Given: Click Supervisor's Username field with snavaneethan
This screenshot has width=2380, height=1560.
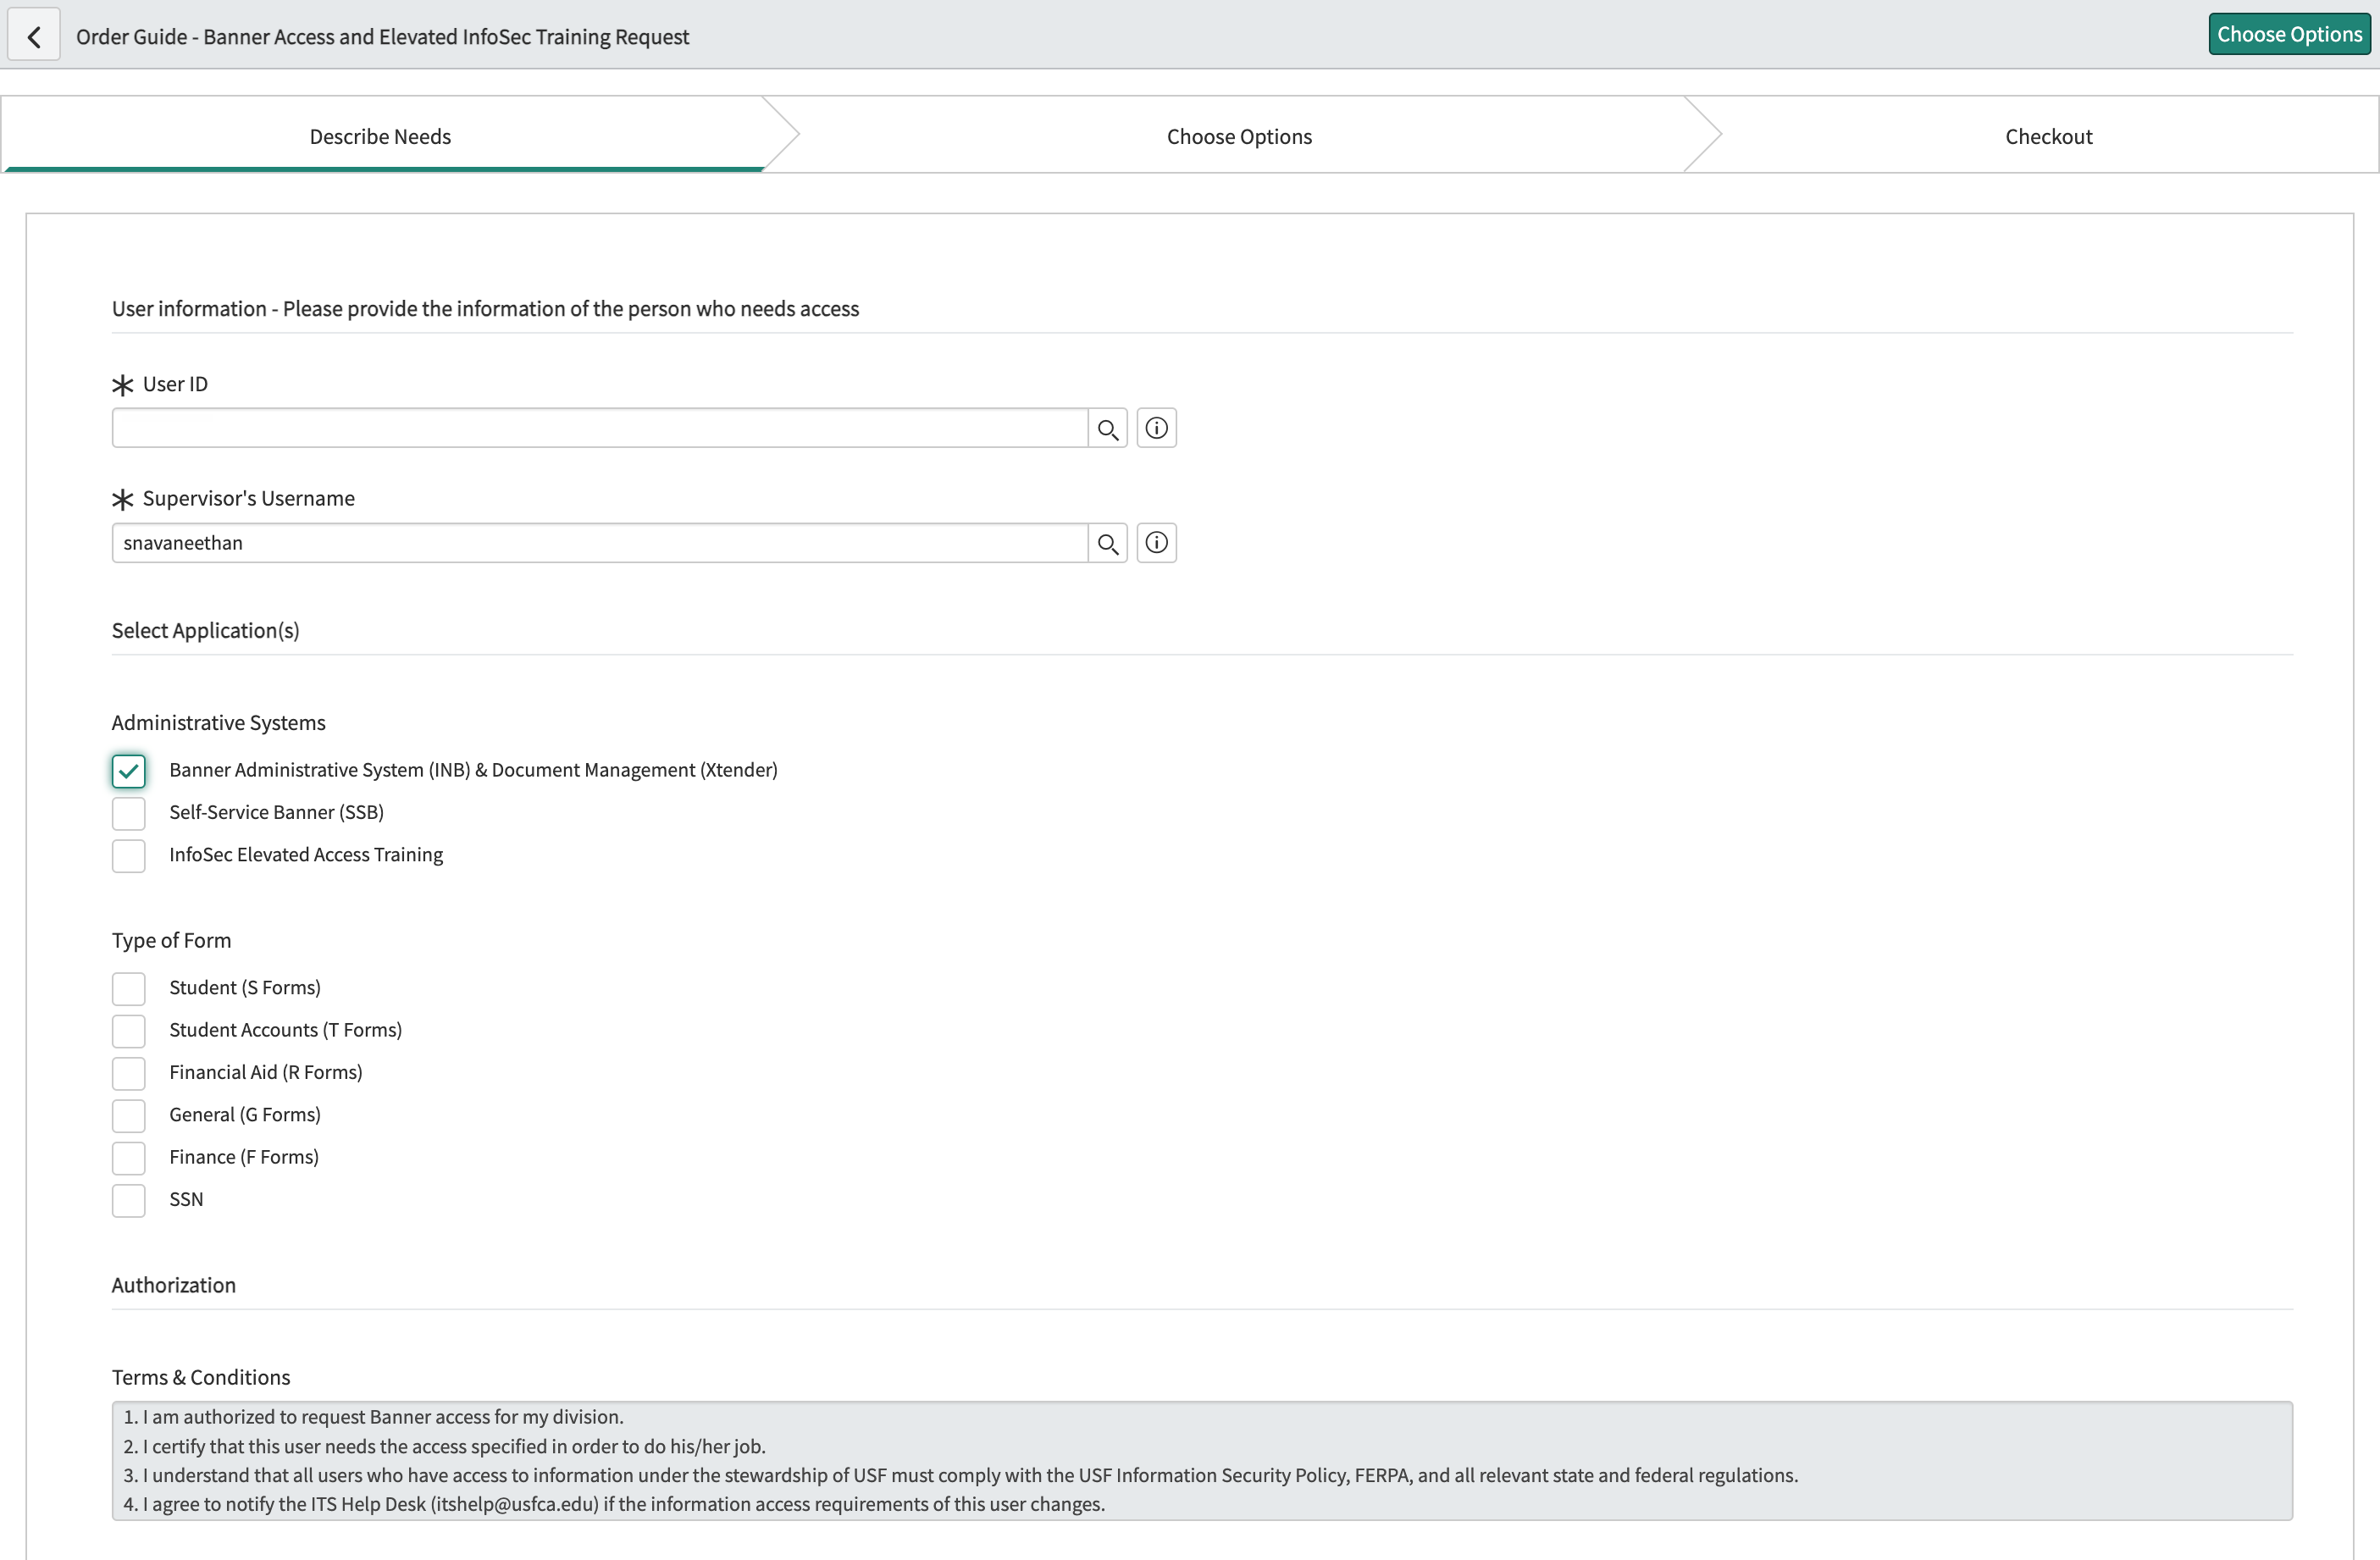Looking at the screenshot, I should pyautogui.click(x=600, y=543).
